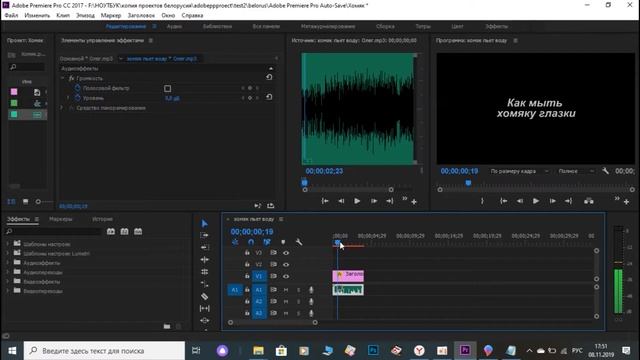Image resolution: width=640 pixels, height=360 pixels.
Task: Expand Аудиопереходы folder
Action: point(7,272)
